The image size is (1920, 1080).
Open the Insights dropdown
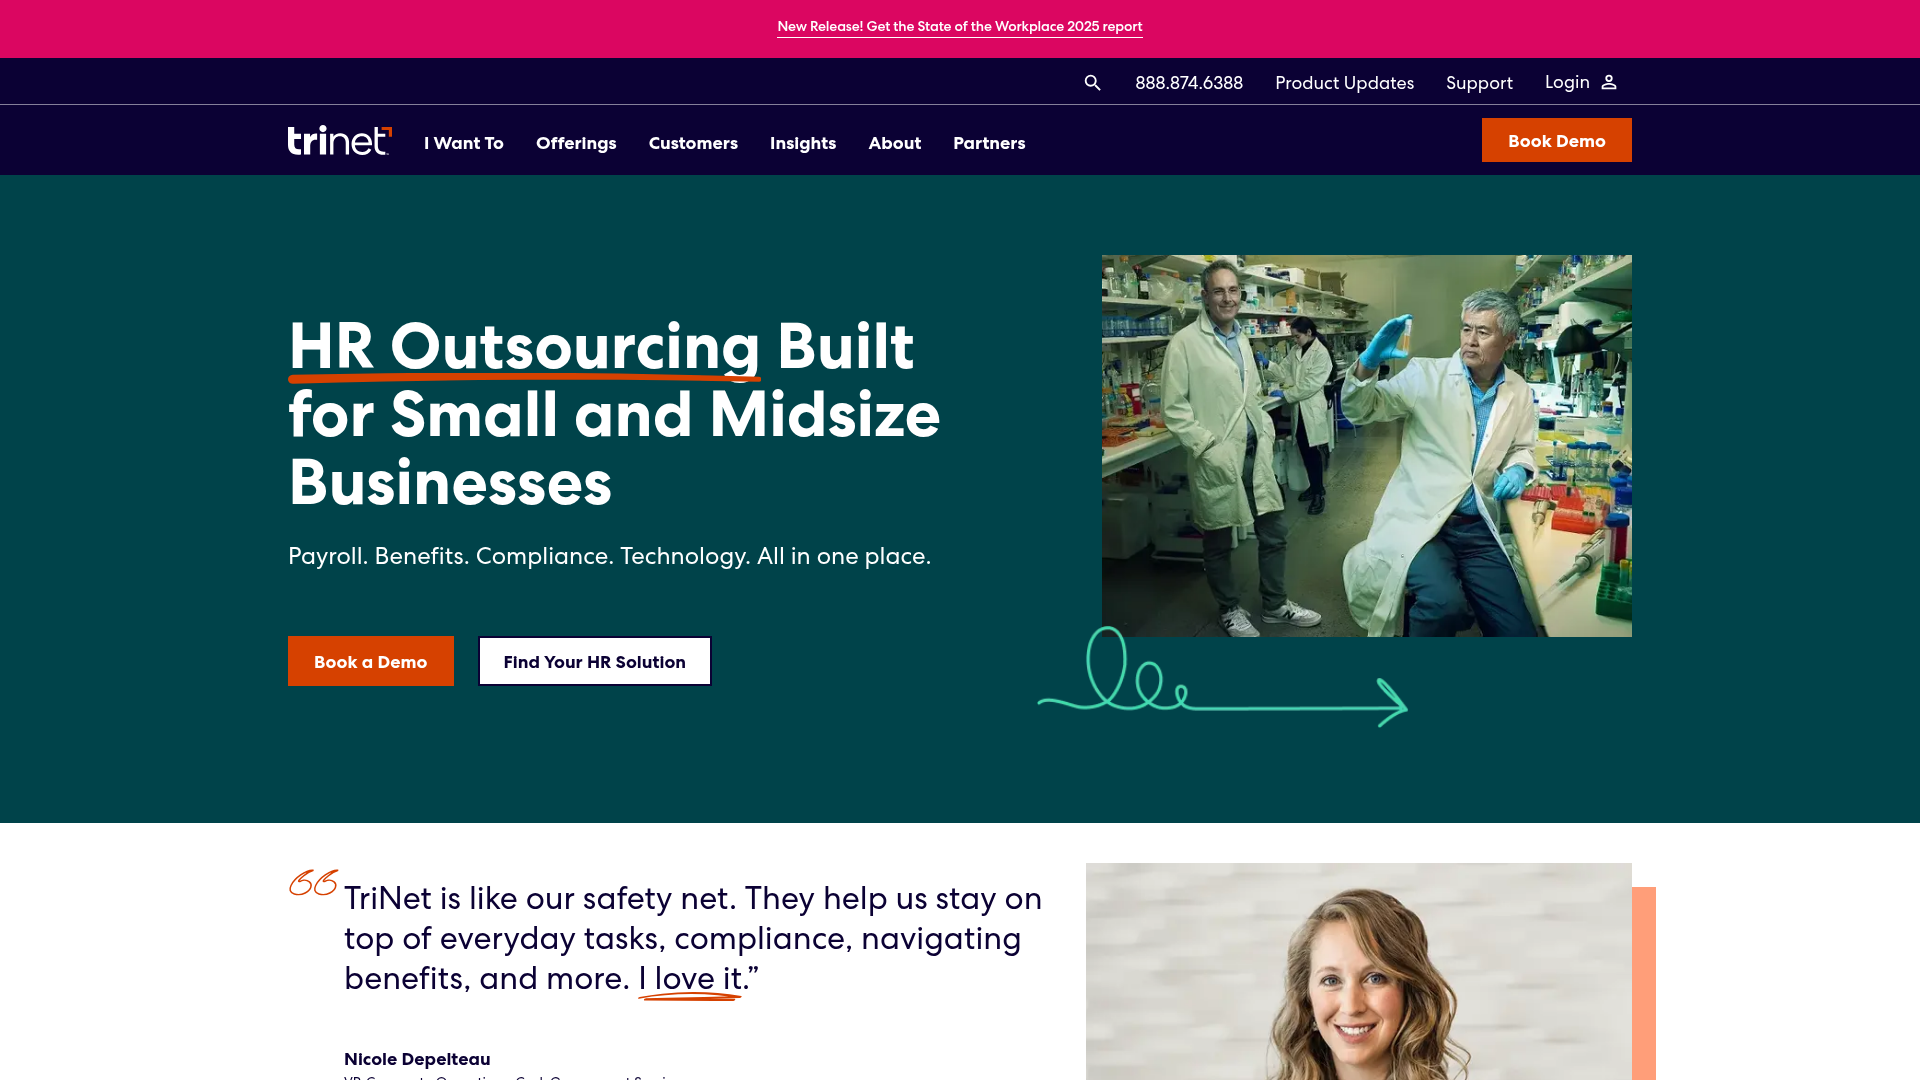click(x=802, y=142)
